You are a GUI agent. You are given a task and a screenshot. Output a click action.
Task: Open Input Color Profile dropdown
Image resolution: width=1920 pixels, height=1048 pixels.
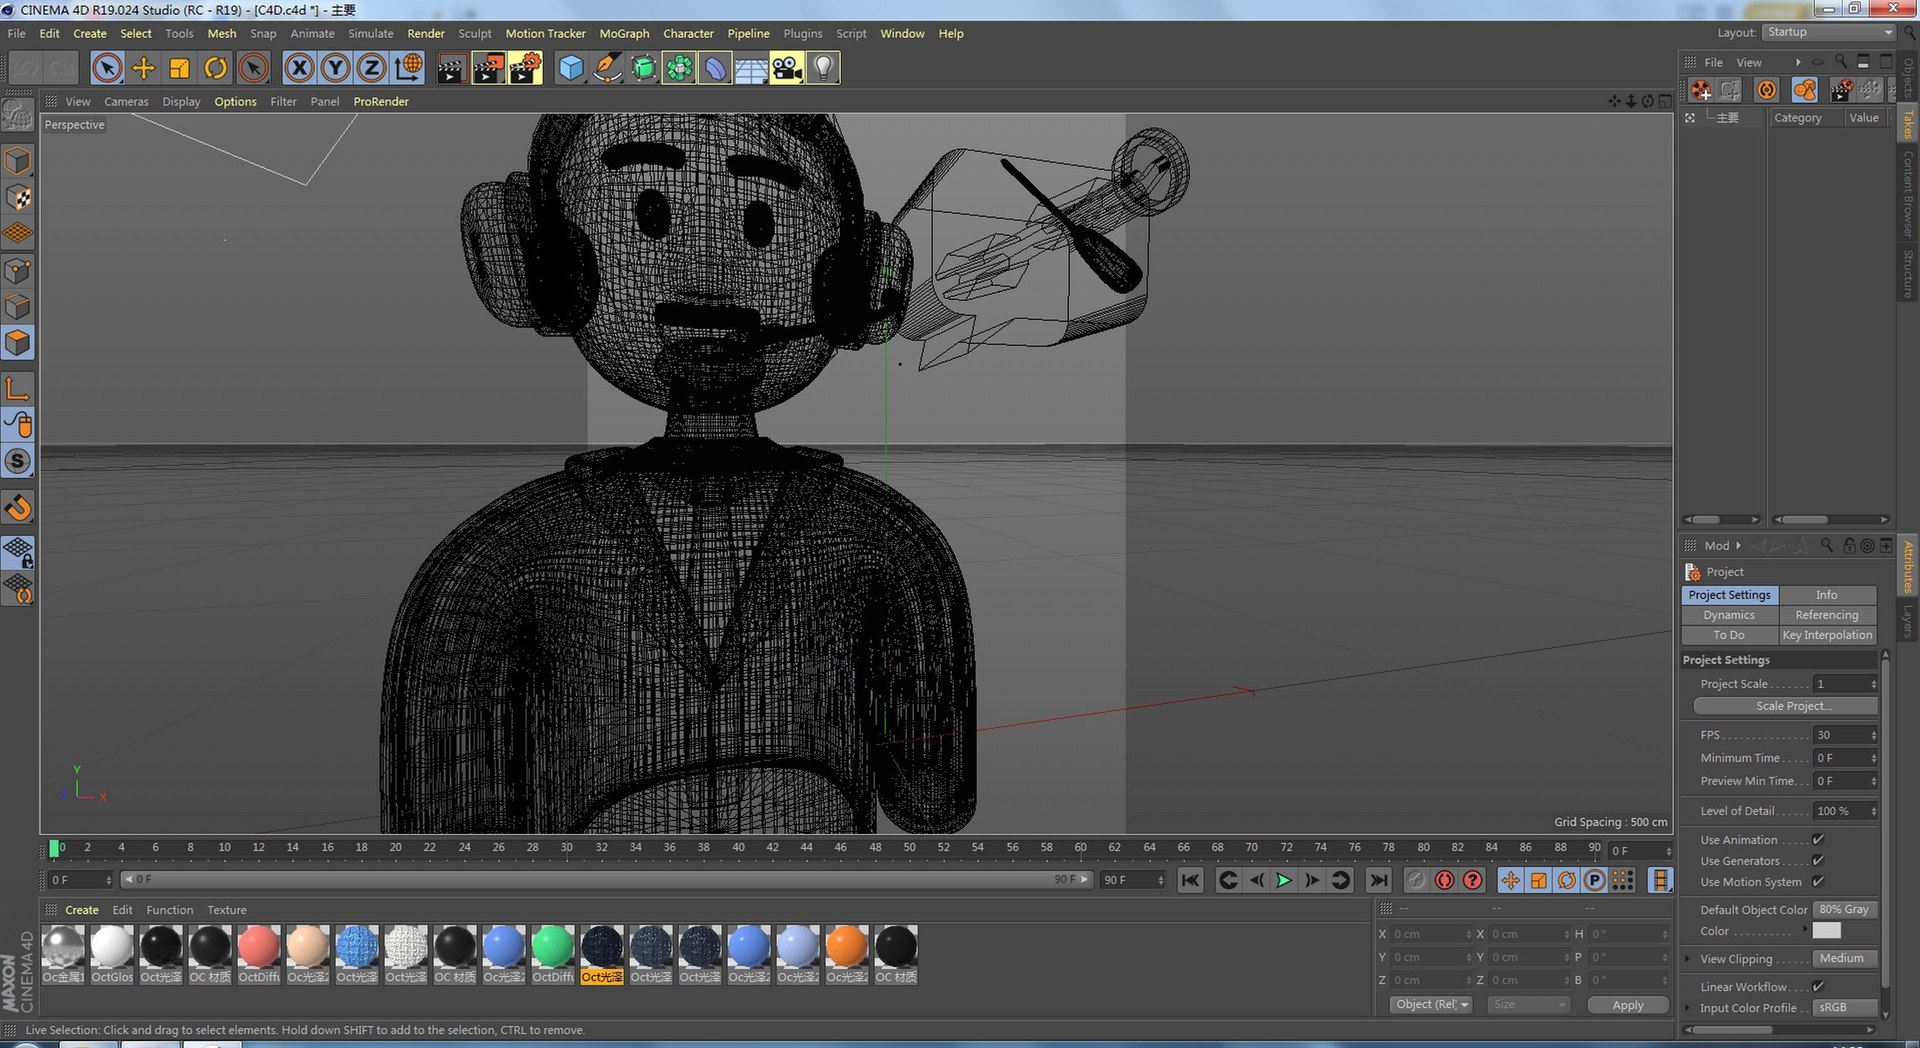point(1846,1007)
